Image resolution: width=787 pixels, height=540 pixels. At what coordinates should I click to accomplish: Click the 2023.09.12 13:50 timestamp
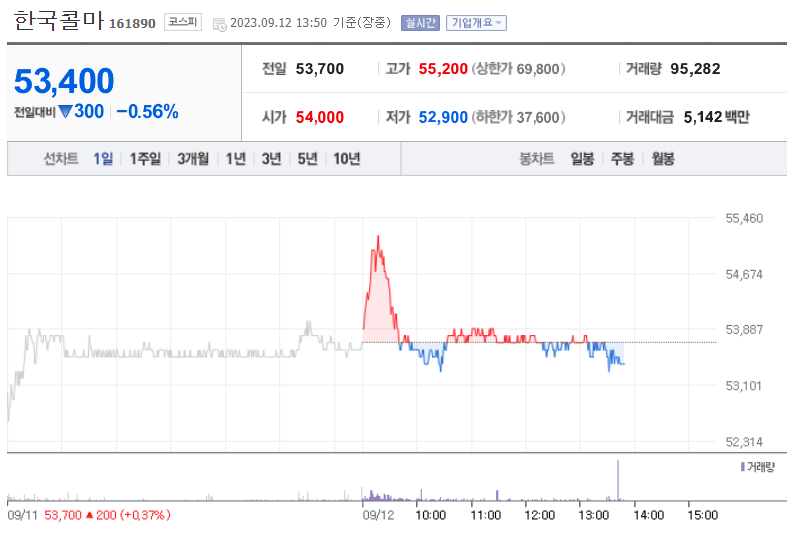click(x=279, y=23)
